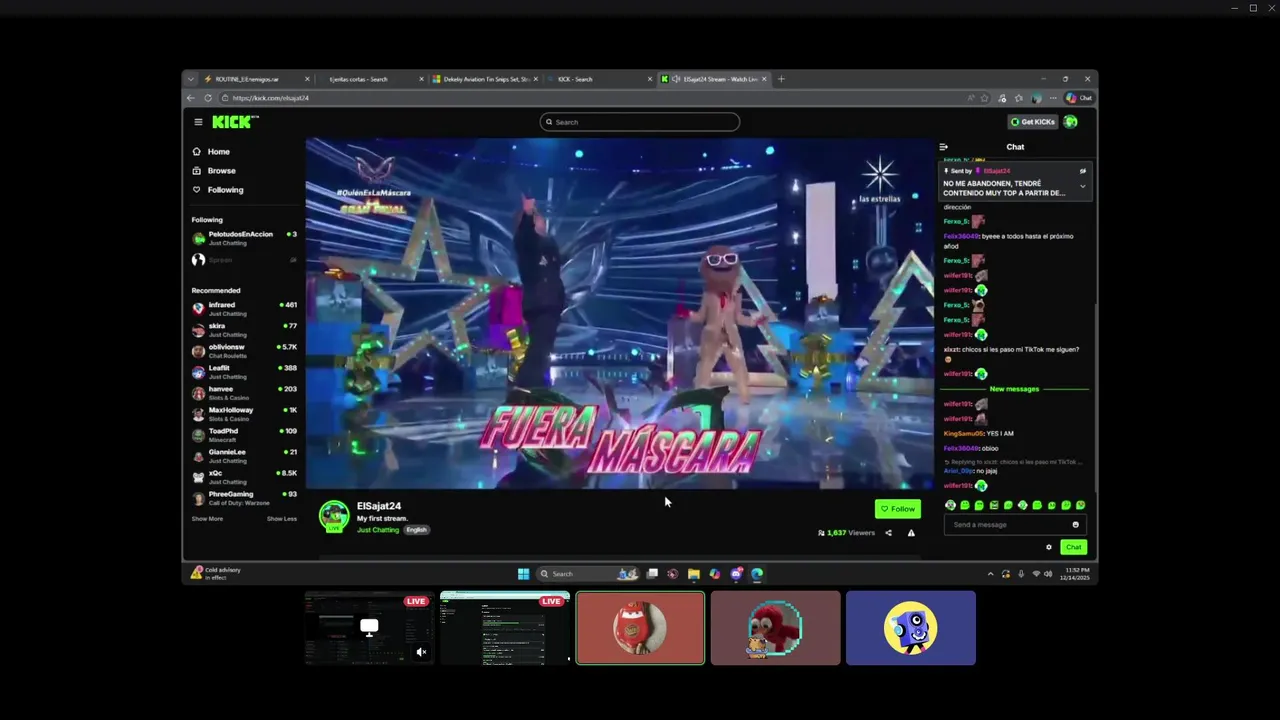Screen dimensions: 1280x720
Task: Open chat settings gear
Action: tap(1049, 547)
